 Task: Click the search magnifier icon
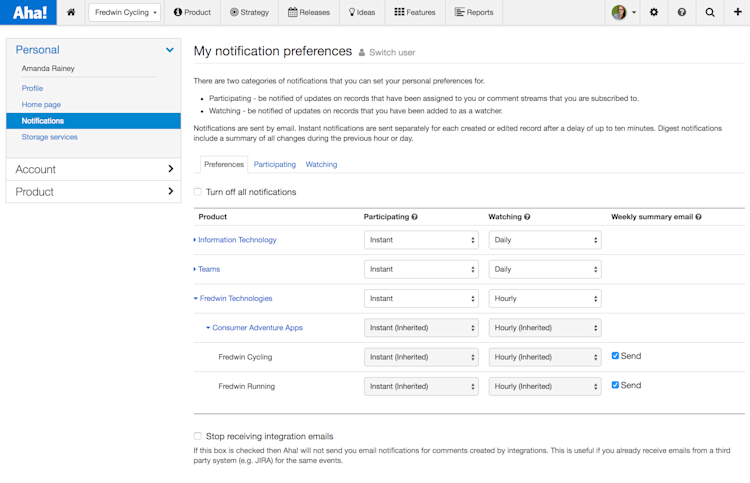pyautogui.click(x=710, y=12)
